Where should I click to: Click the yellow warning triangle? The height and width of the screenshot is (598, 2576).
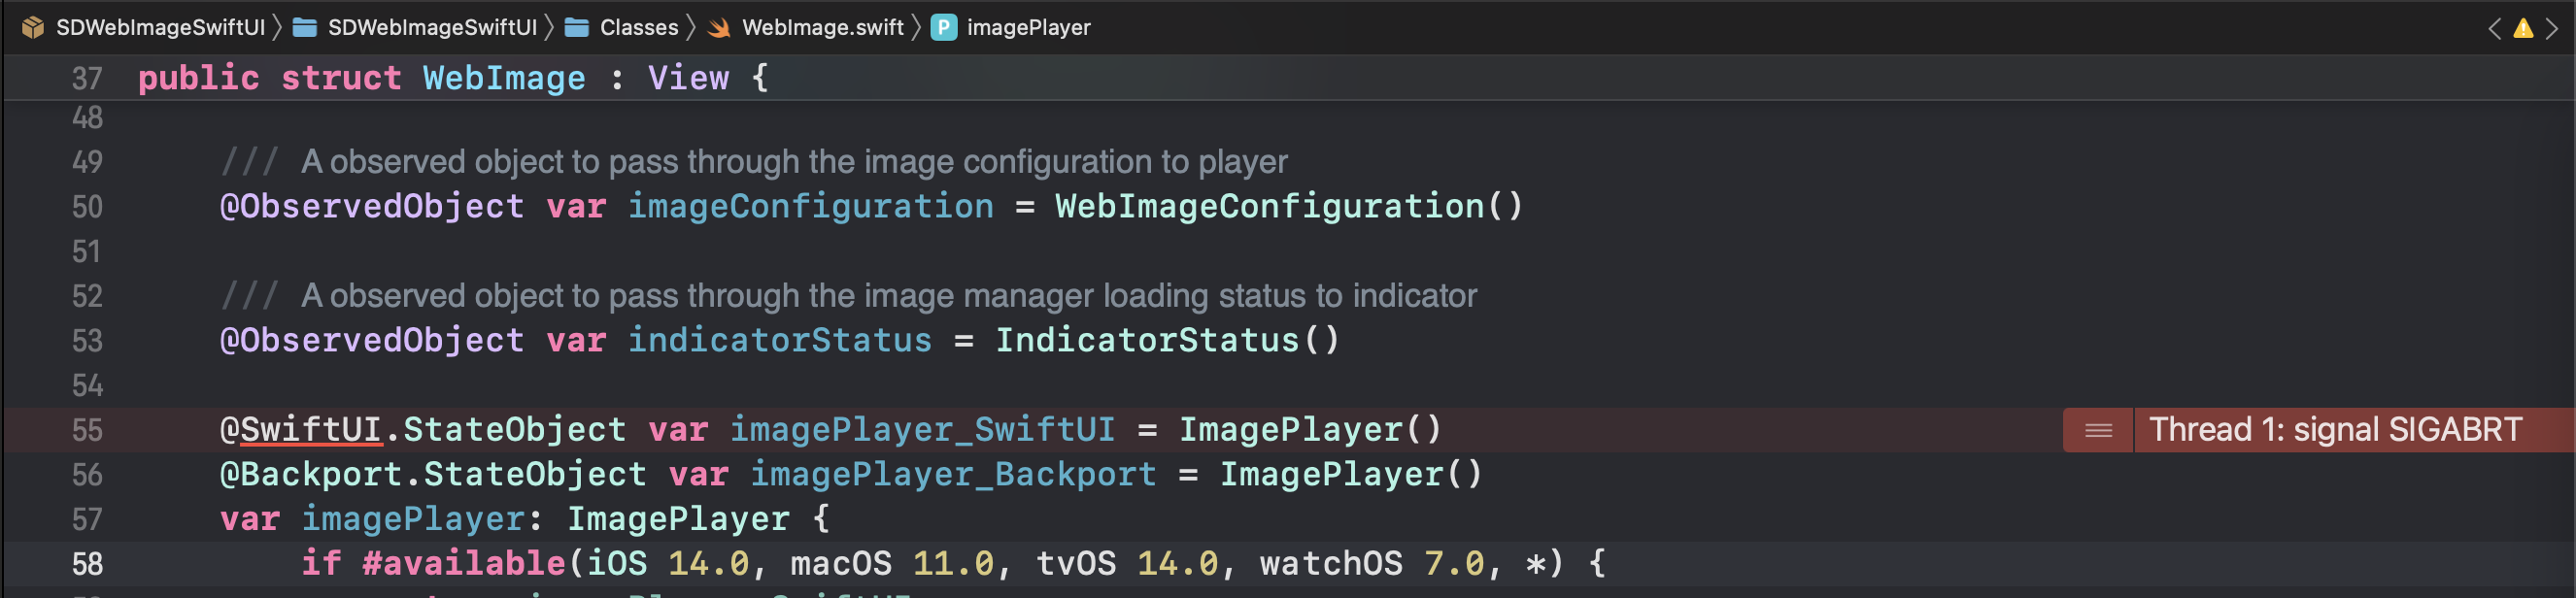click(2522, 27)
